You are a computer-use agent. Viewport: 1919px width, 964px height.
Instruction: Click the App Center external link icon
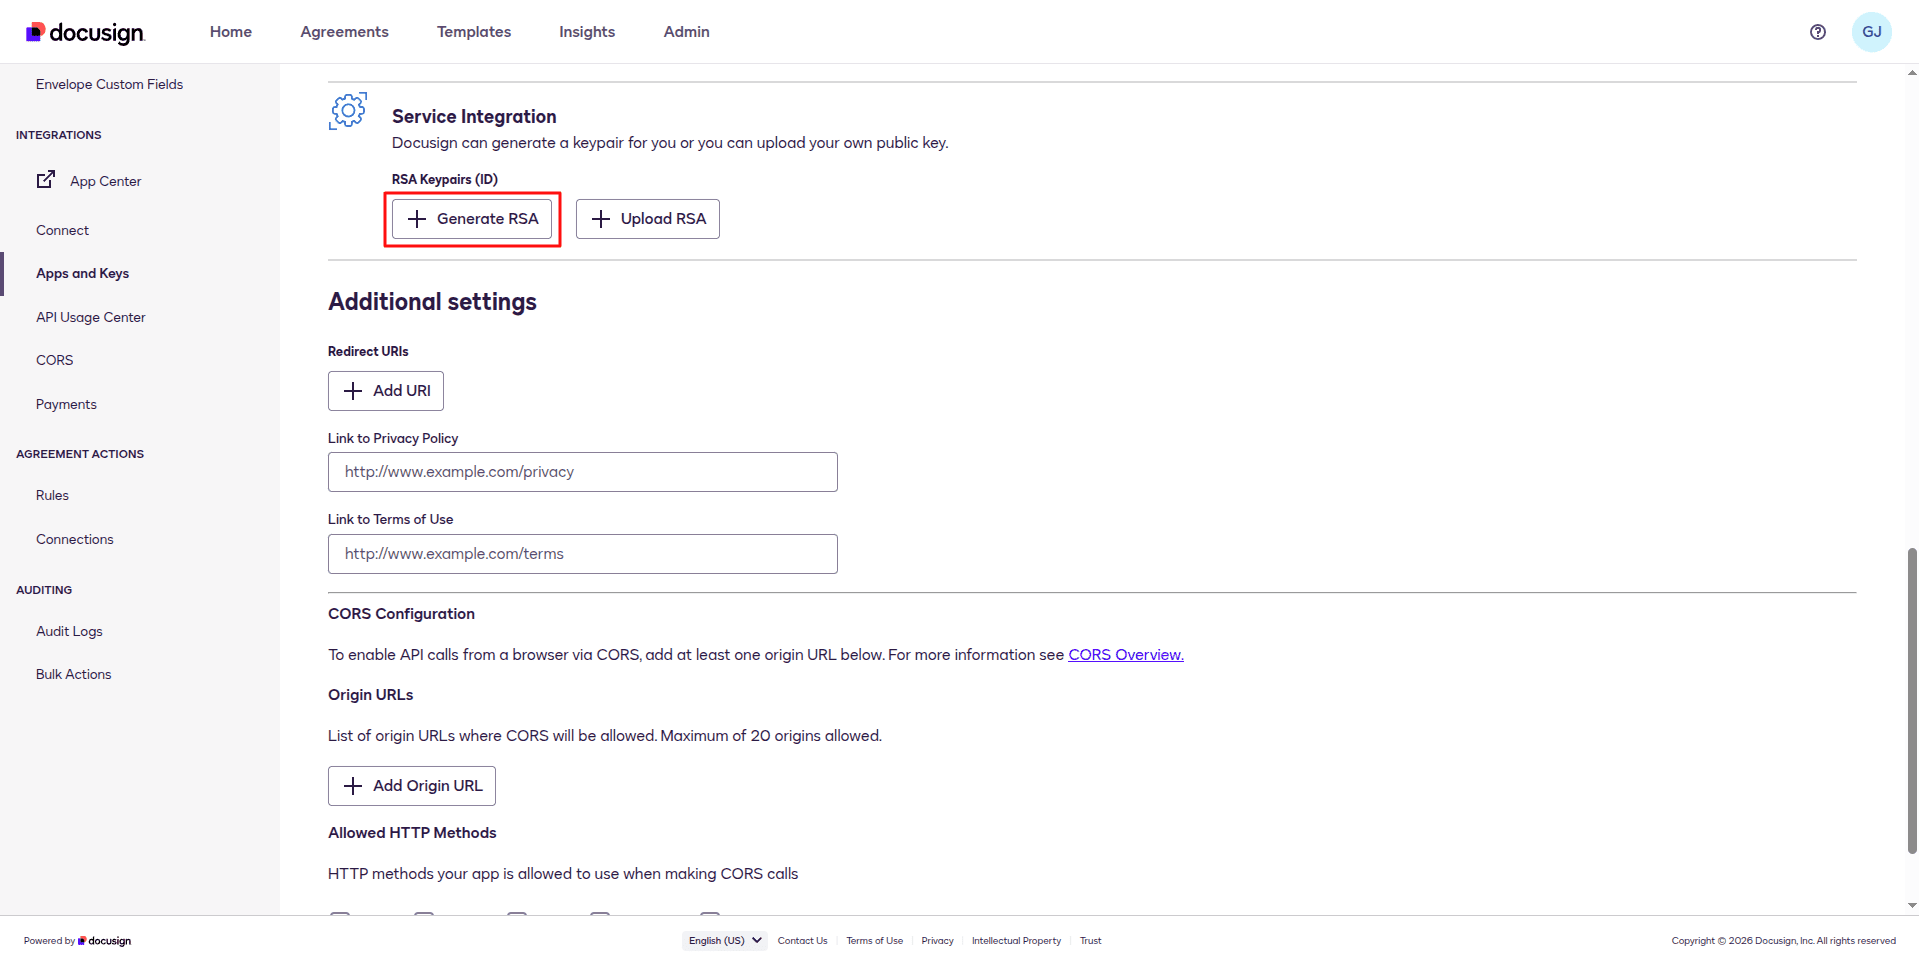pyautogui.click(x=46, y=179)
